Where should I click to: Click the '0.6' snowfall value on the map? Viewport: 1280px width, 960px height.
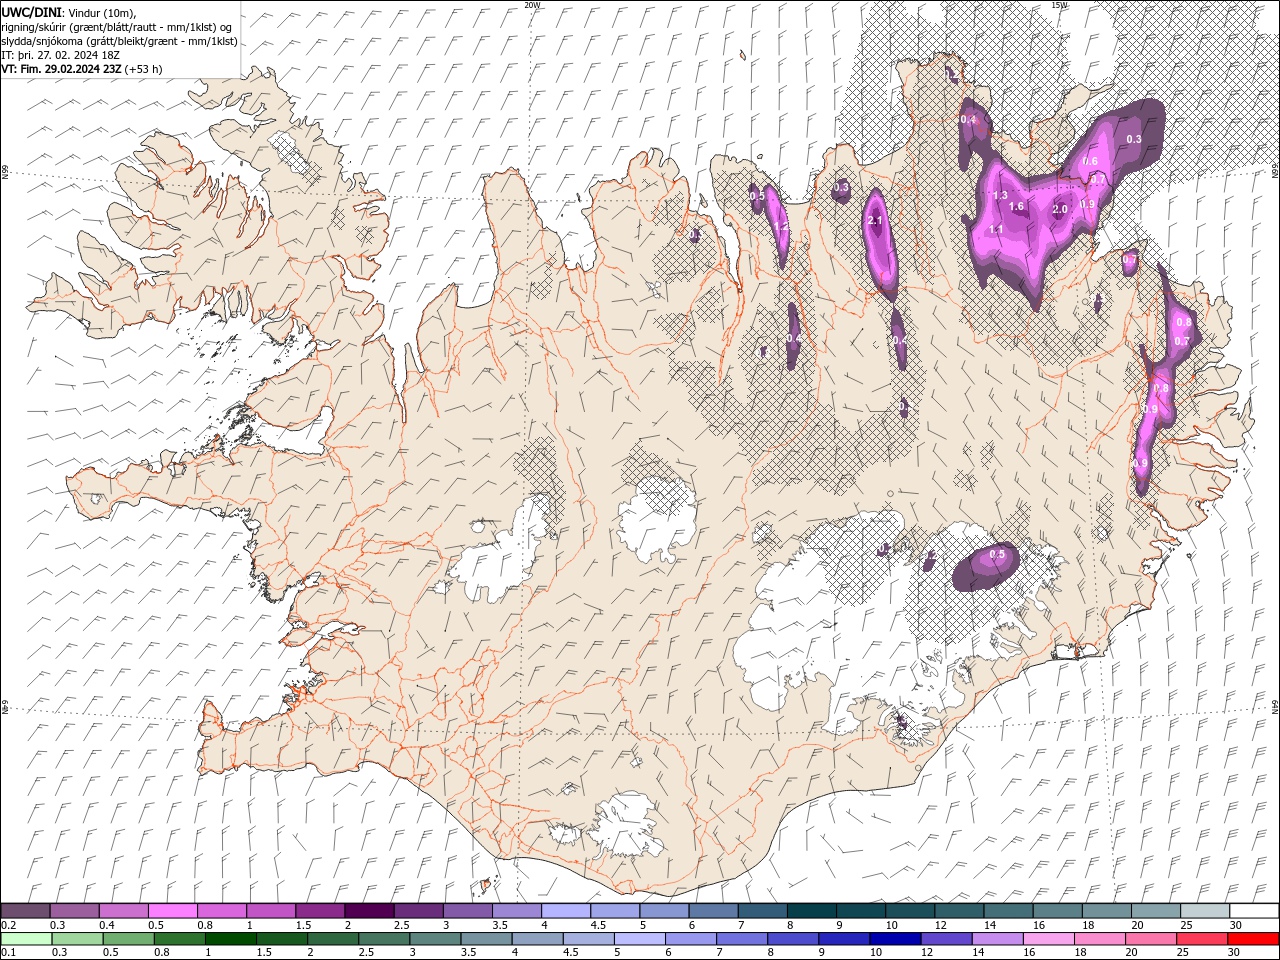[x=1091, y=161]
